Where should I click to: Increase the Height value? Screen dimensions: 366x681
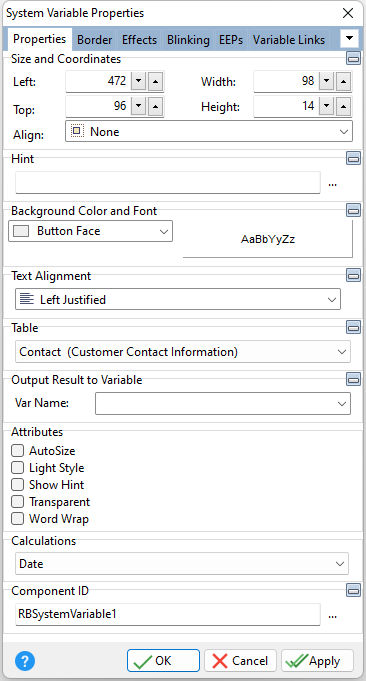click(343, 106)
